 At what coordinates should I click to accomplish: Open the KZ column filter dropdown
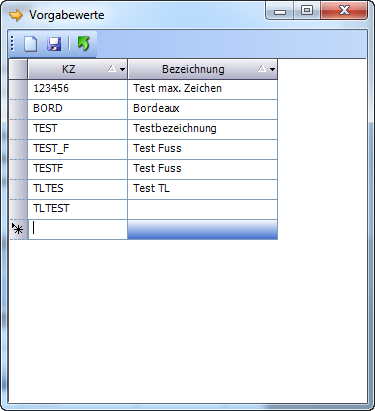[x=122, y=69]
